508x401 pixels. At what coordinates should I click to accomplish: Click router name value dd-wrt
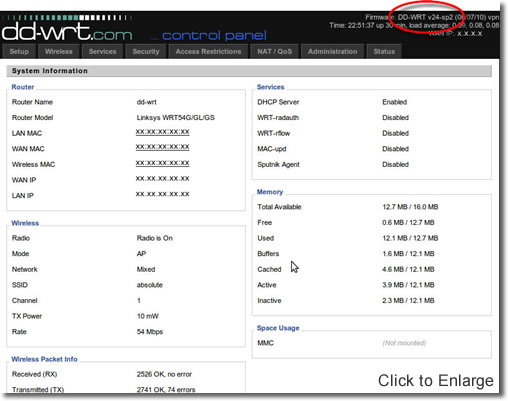(x=147, y=102)
